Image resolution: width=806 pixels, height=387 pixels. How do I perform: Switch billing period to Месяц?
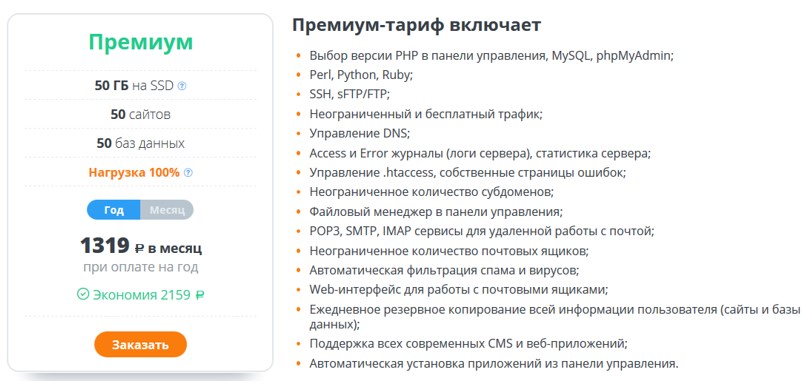tap(167, 210)
